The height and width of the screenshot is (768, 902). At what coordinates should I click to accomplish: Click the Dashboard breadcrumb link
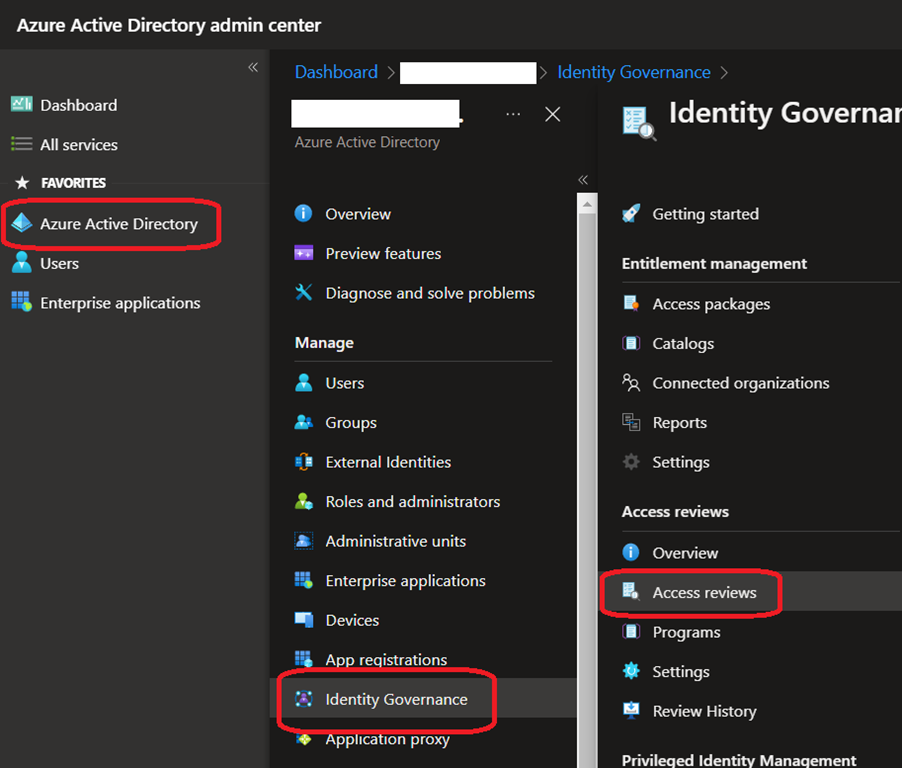(x=336, y=72)
